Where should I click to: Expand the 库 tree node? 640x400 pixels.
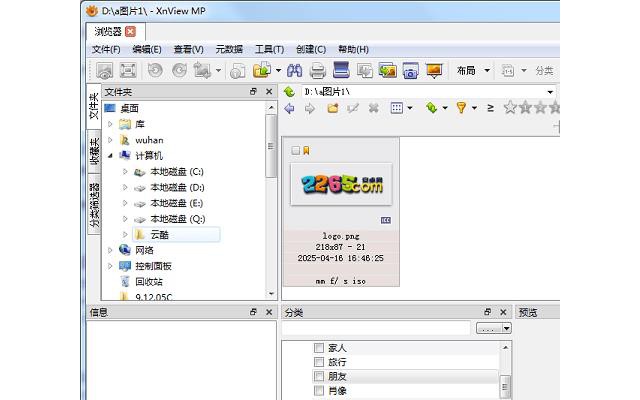coord(110,124)
